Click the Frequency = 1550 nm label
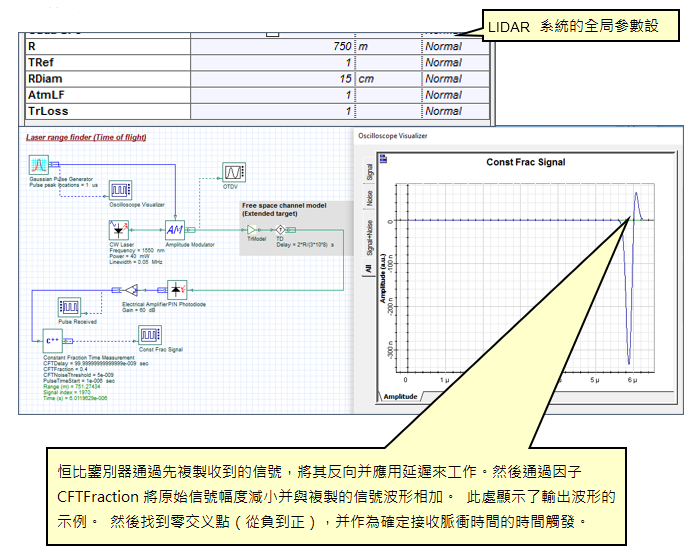 tap(137, 251)
